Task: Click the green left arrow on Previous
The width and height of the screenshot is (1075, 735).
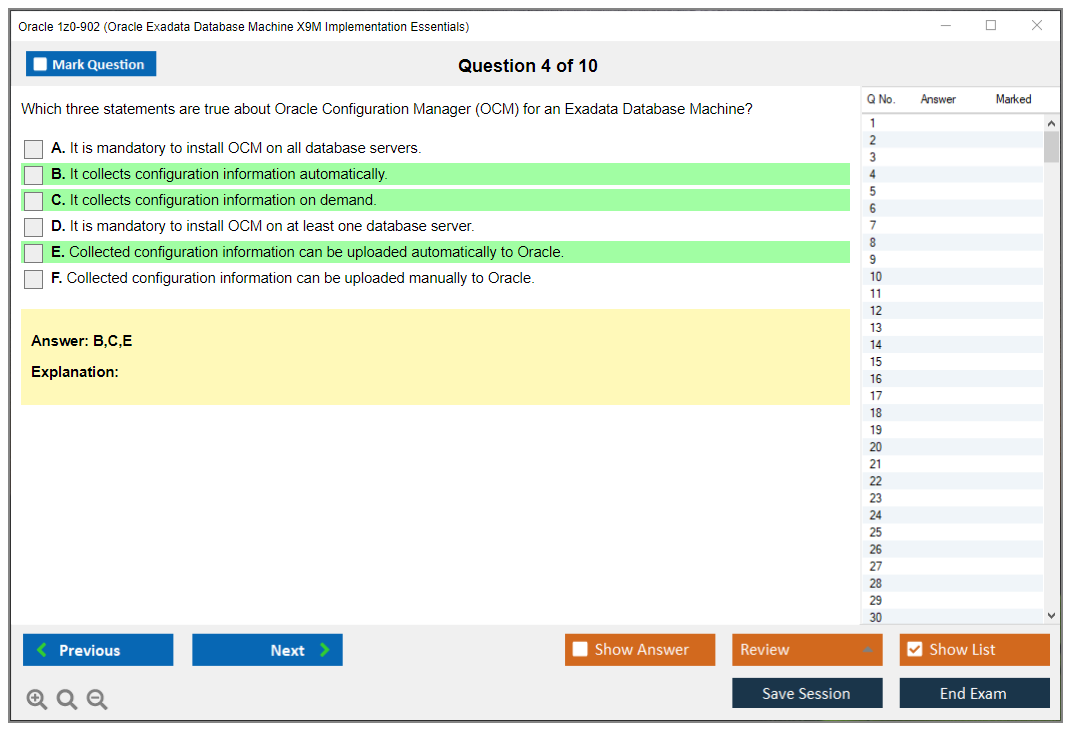Action: [x=40, y=650]
